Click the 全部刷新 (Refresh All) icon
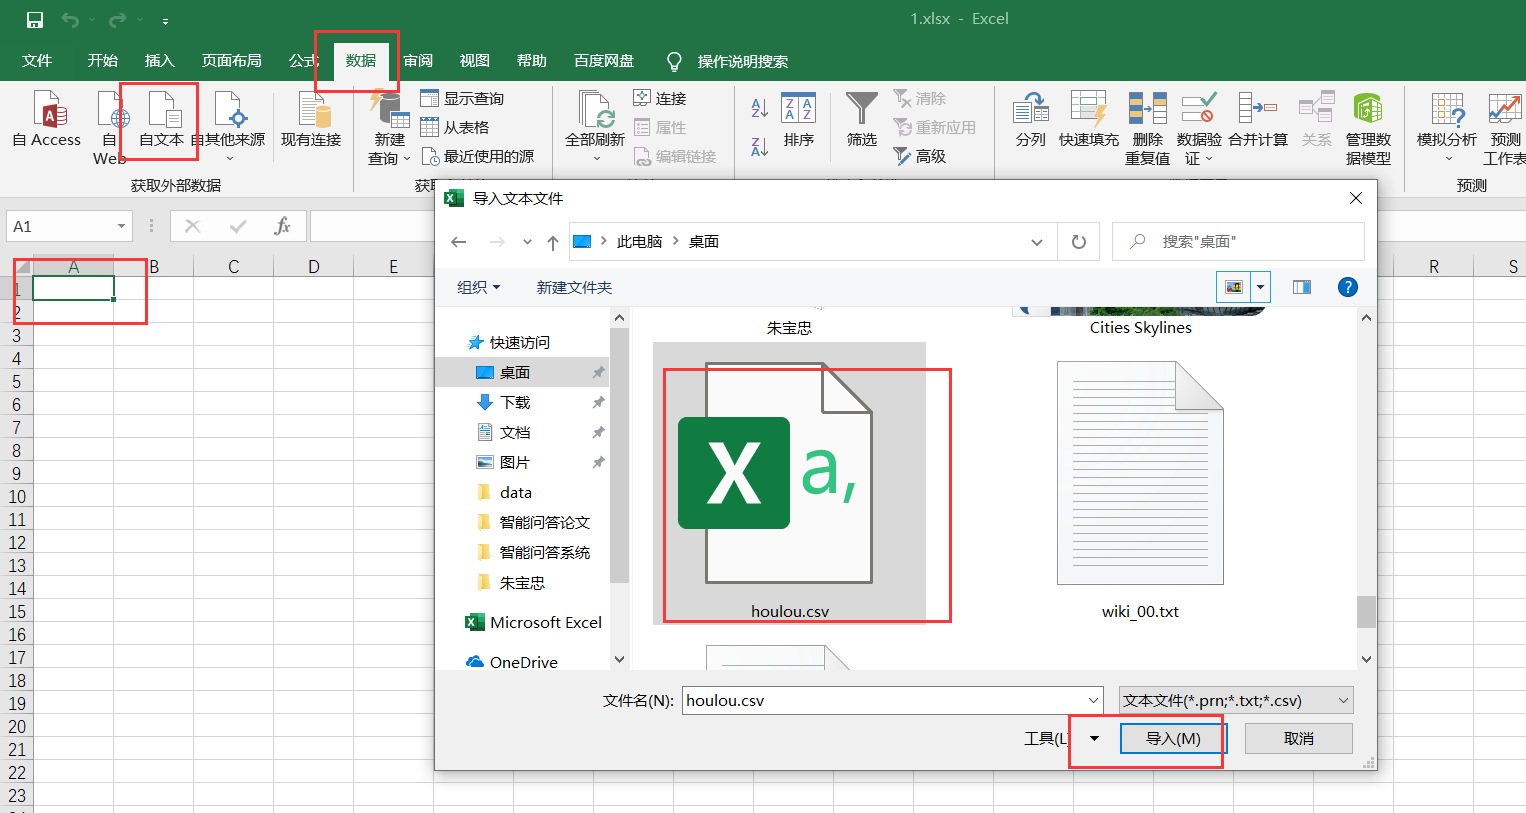The height and width of the screenshot is (813, 1526). tap(594, 122)
